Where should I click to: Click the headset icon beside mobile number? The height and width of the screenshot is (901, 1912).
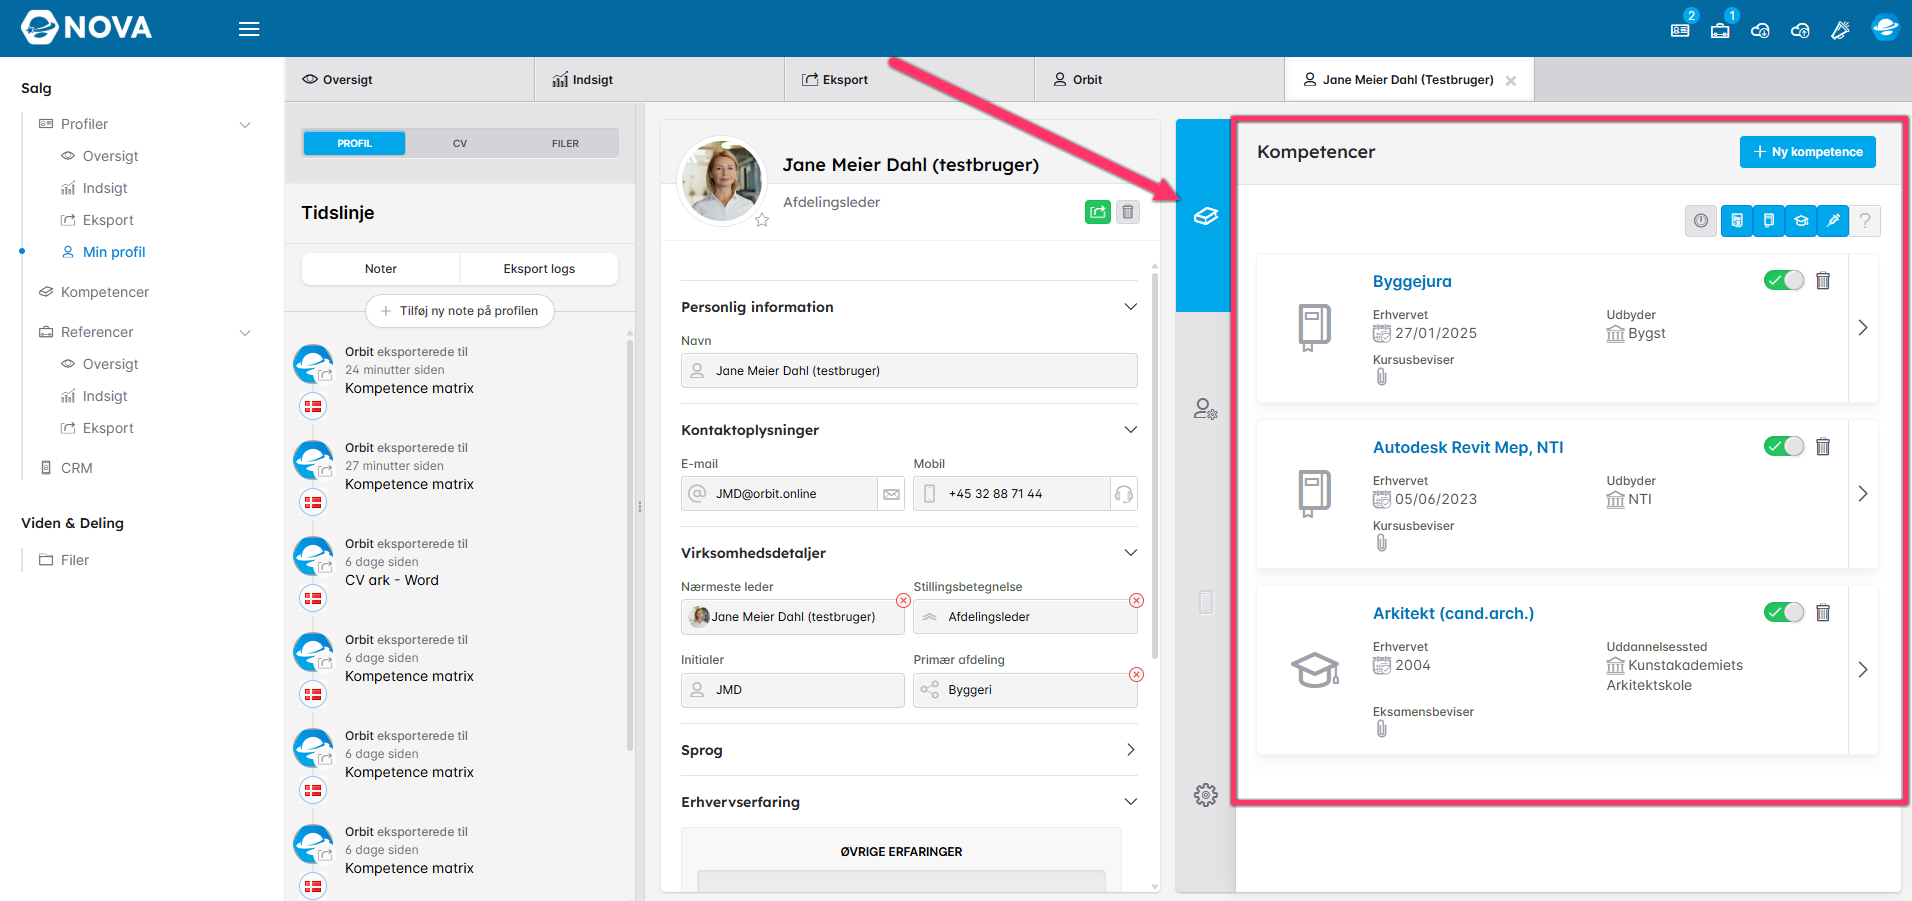[1124, 494]
